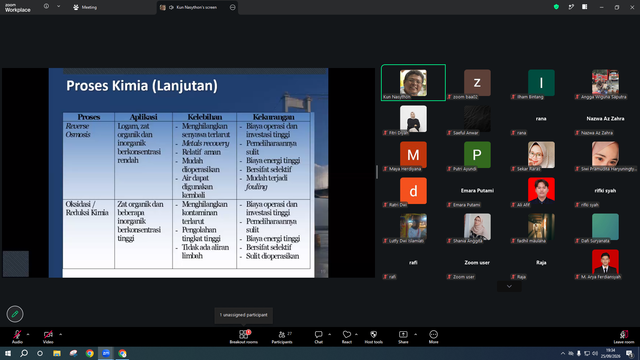This screenshot has width=640, height=360.
Task: Unmute microphone with the Audio button
Action: [x=17, y=337]
